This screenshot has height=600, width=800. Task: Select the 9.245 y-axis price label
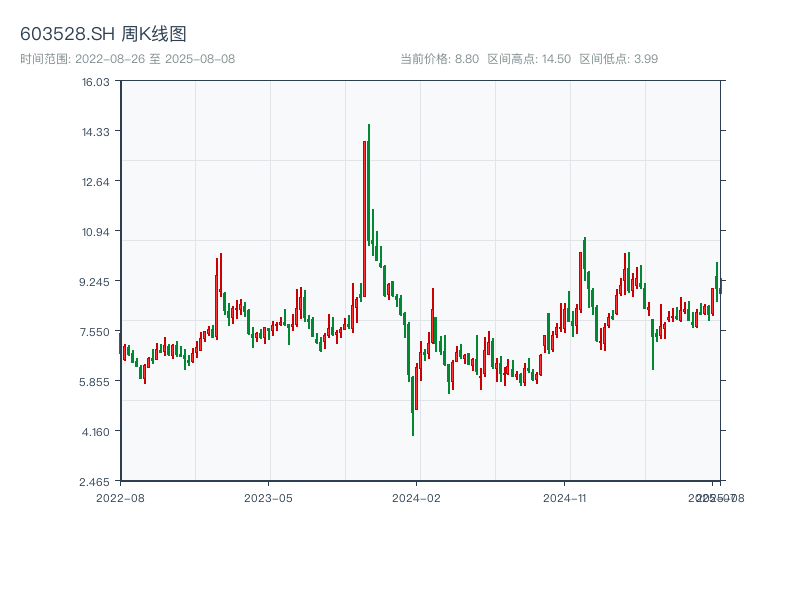point(96,281)
